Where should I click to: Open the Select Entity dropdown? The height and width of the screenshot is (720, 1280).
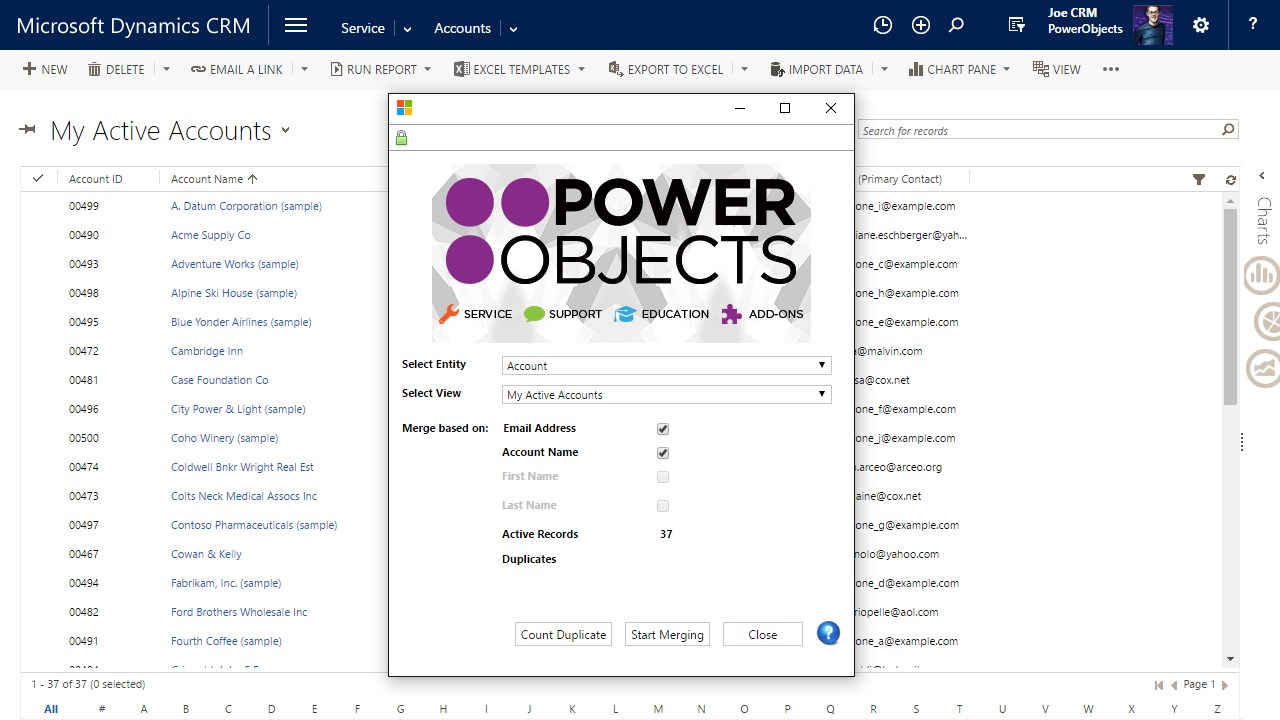click(667, 366)
